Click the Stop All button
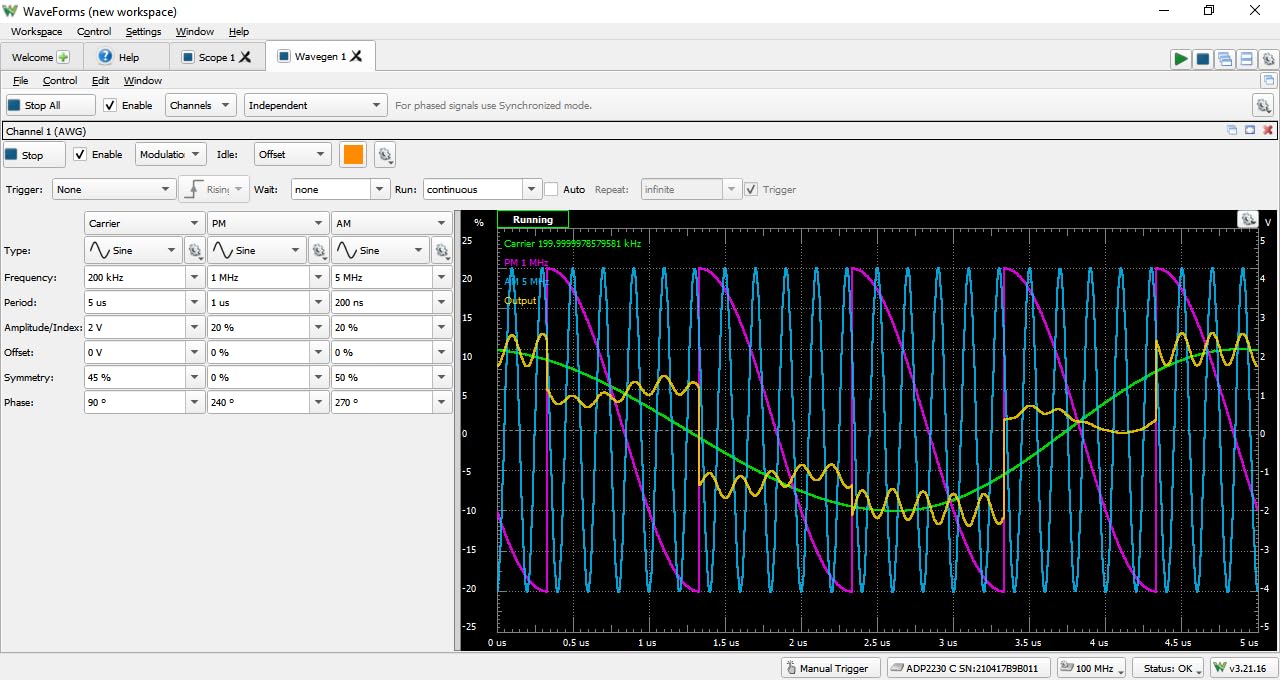This screenshot has width=1280, height=680. pyautogui.click(x=50, y=105)
